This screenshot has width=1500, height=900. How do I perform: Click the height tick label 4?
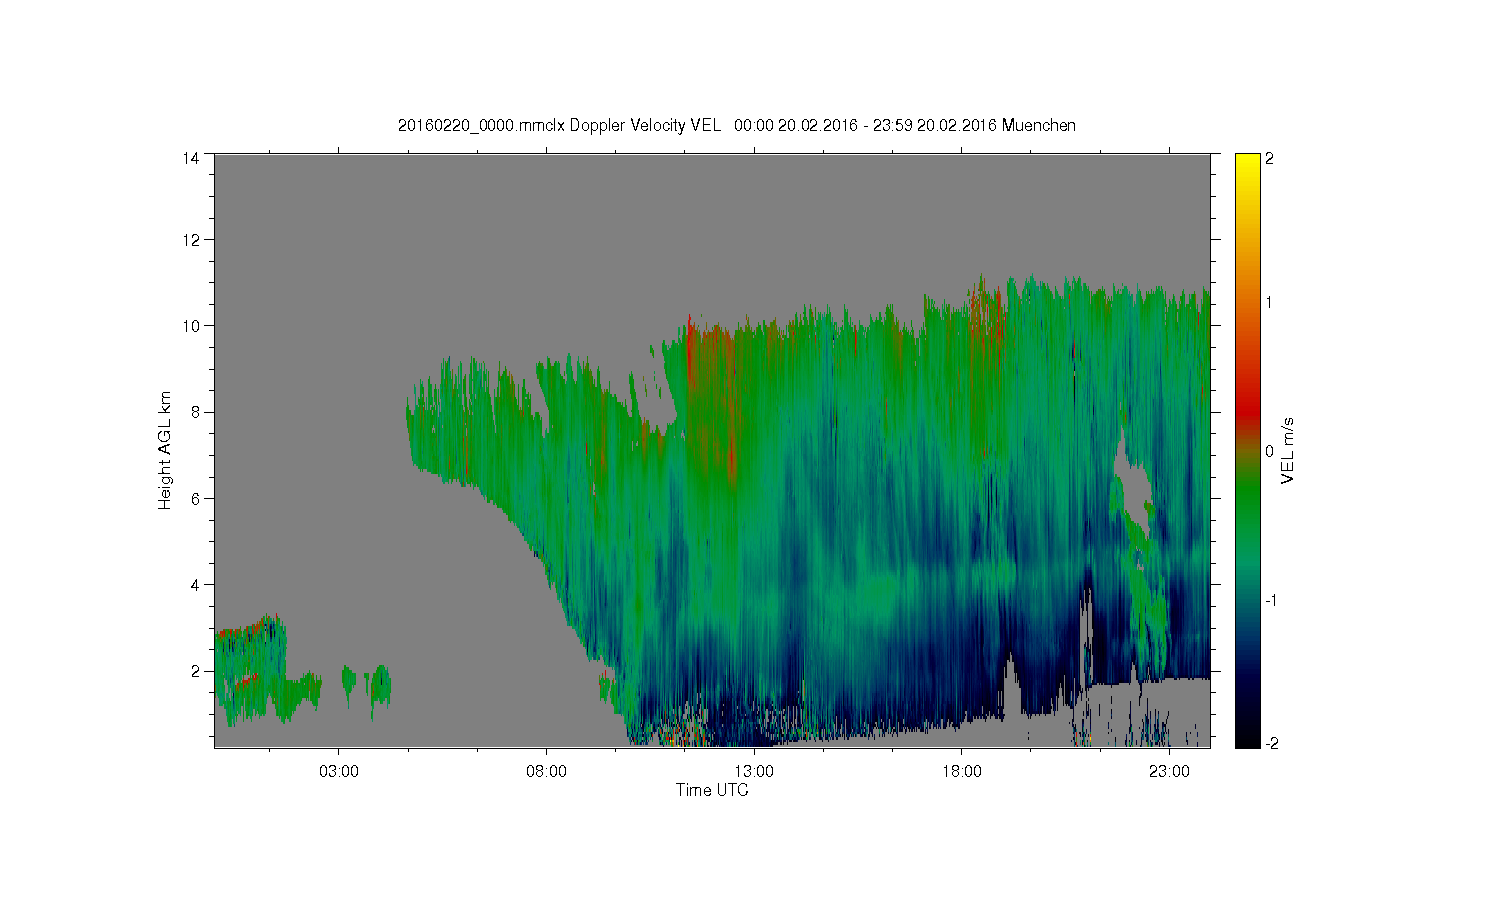pos(195,585)
